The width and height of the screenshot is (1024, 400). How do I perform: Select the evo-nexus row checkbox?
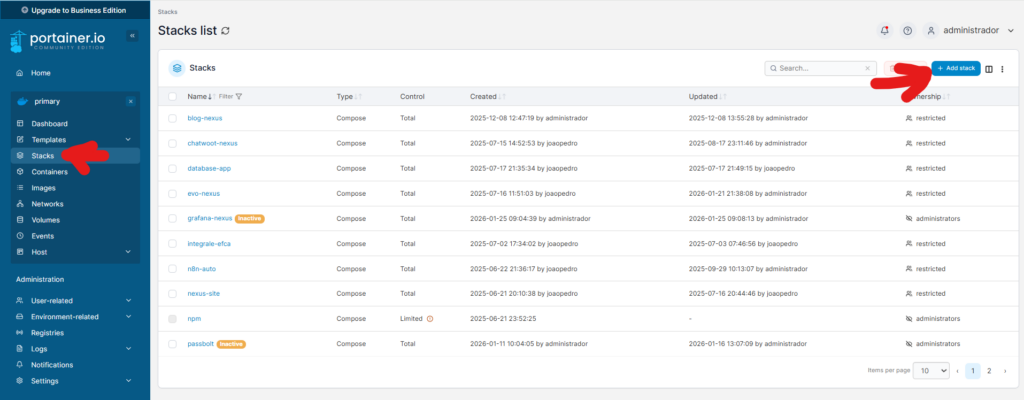(x=173, y=193)
